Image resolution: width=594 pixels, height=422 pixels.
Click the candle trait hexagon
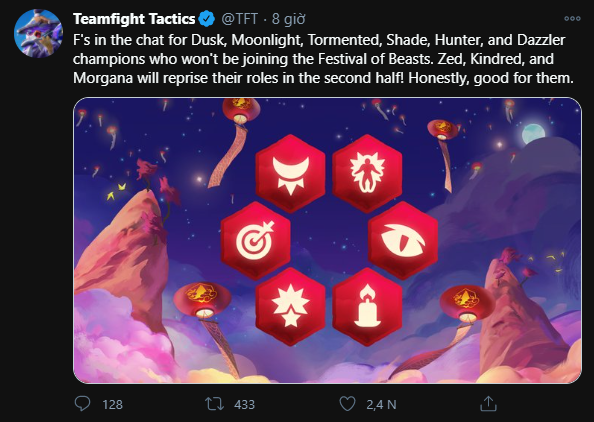(x=367, y=306)
